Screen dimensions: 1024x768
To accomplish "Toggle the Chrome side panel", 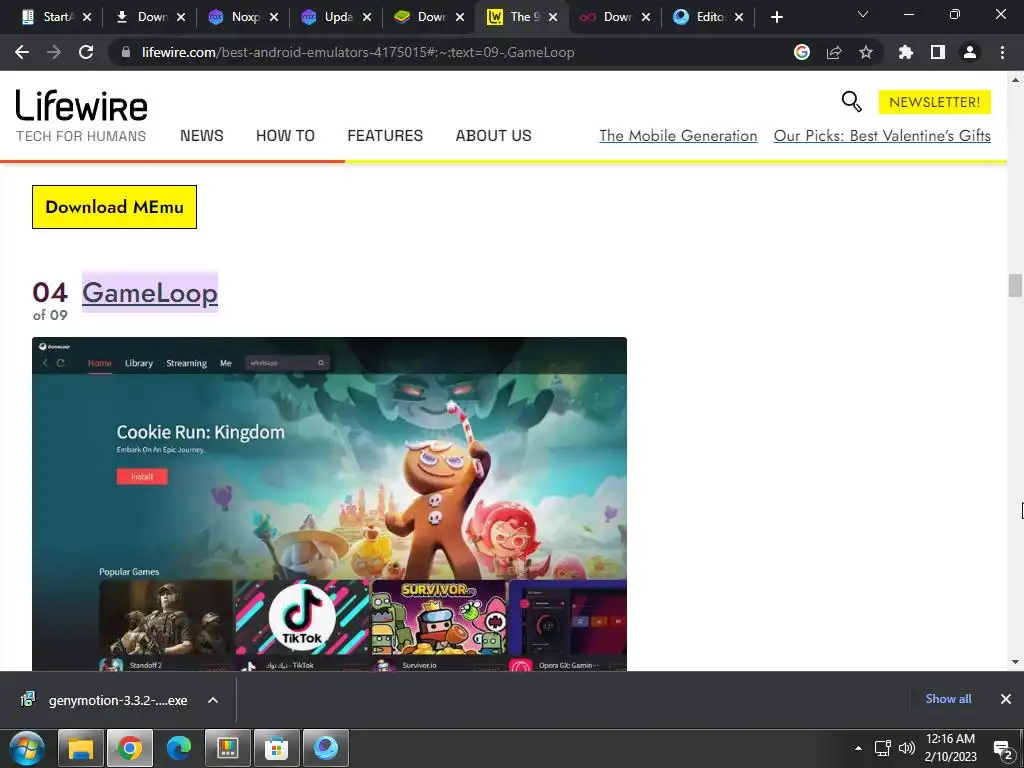I will tap(938, 52).
